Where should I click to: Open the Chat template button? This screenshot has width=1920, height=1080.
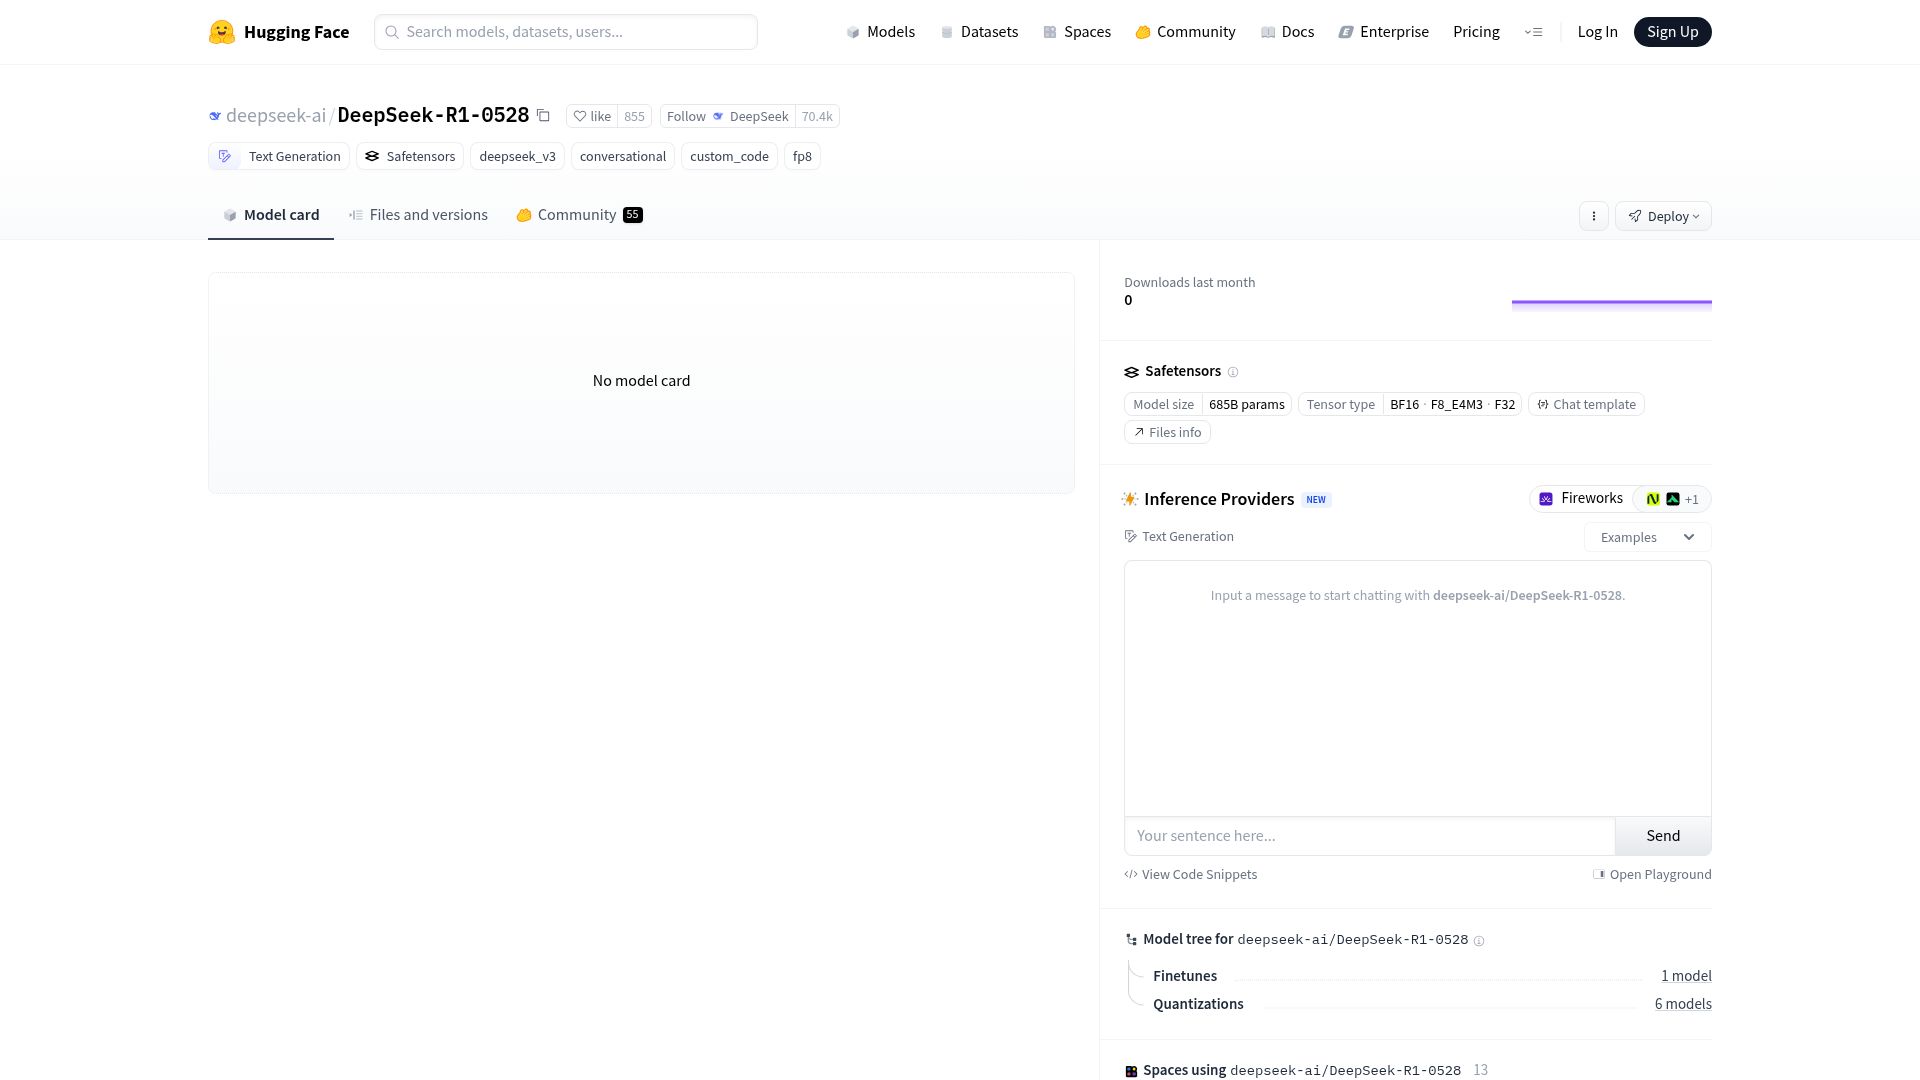click(x=1586, y=405)
